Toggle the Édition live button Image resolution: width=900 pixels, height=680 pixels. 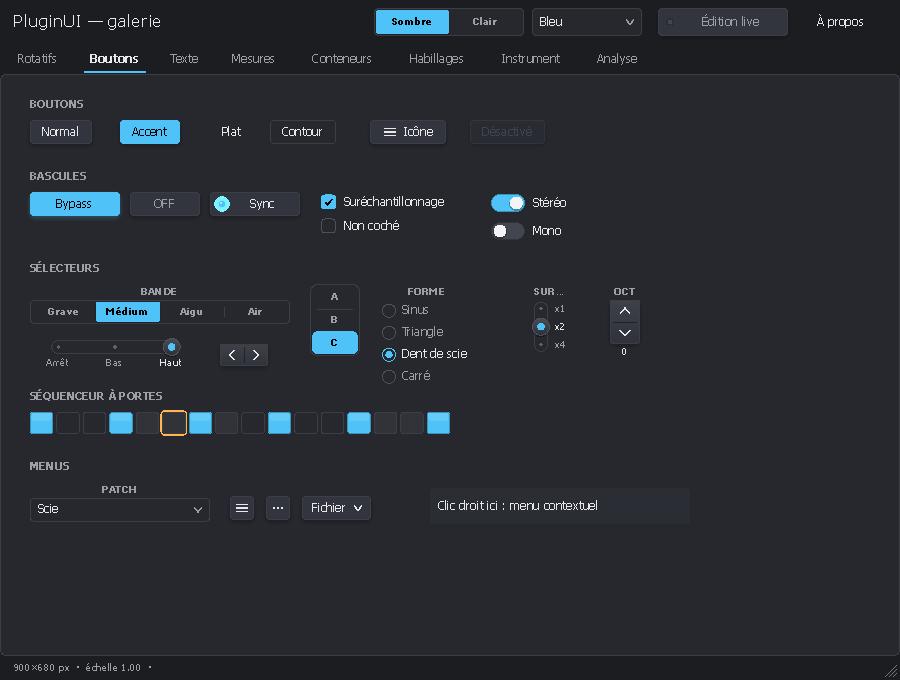click(723, 22)
